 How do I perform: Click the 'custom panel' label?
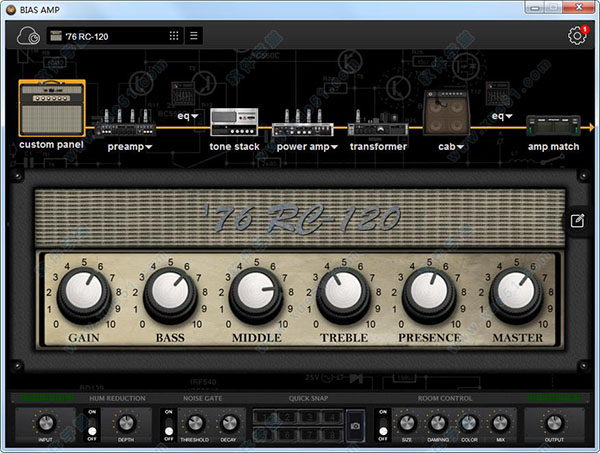coord(51,145)
